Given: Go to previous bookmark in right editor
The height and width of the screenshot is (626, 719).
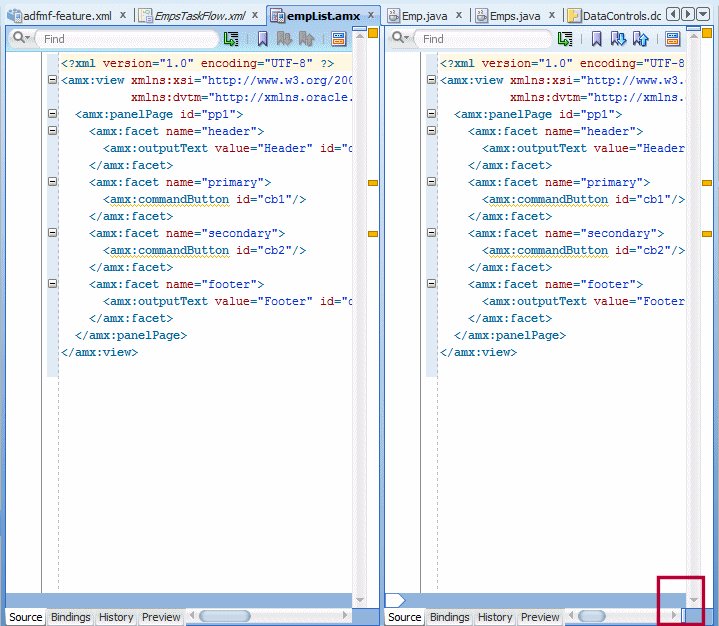Looking at the screenshot, I should tap(640, 39).
